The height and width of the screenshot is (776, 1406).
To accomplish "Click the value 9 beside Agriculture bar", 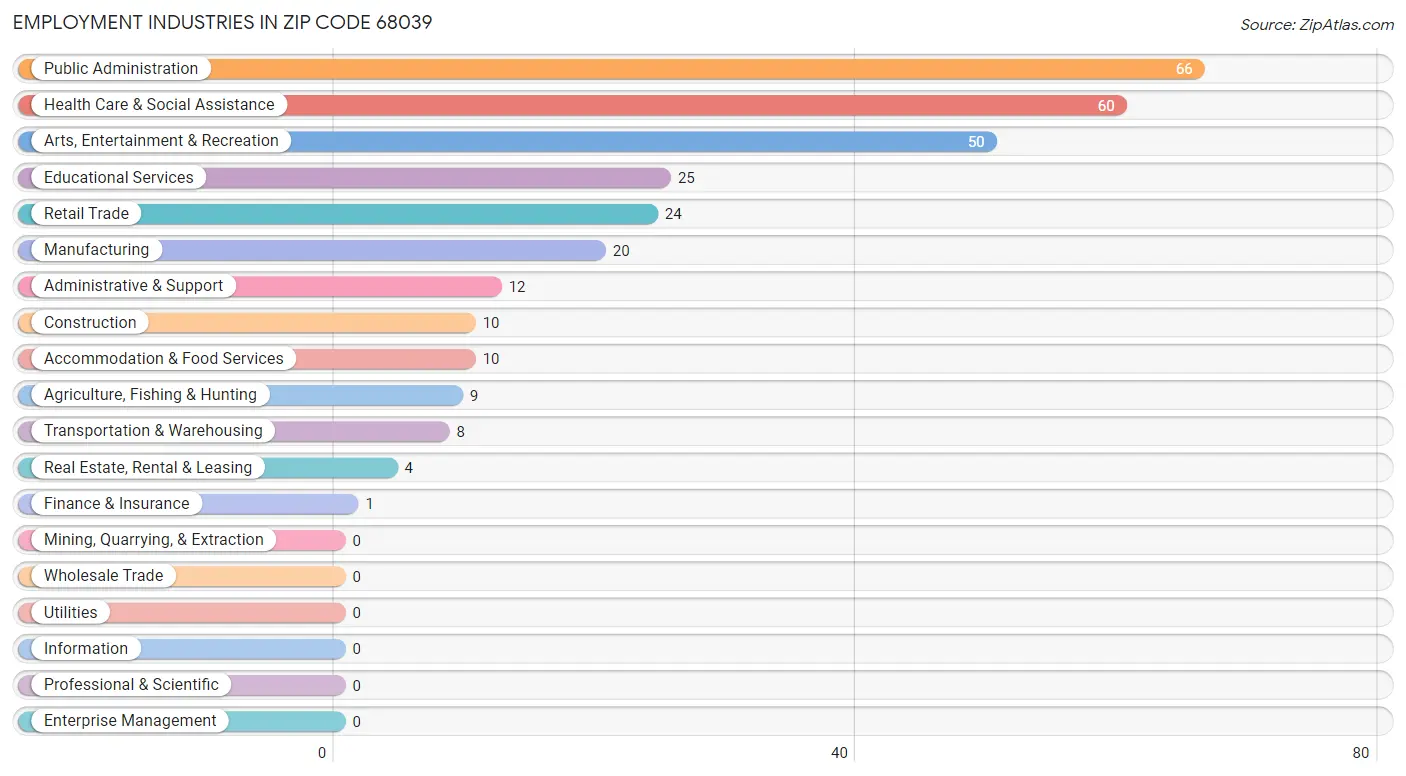I will (474, 396).
